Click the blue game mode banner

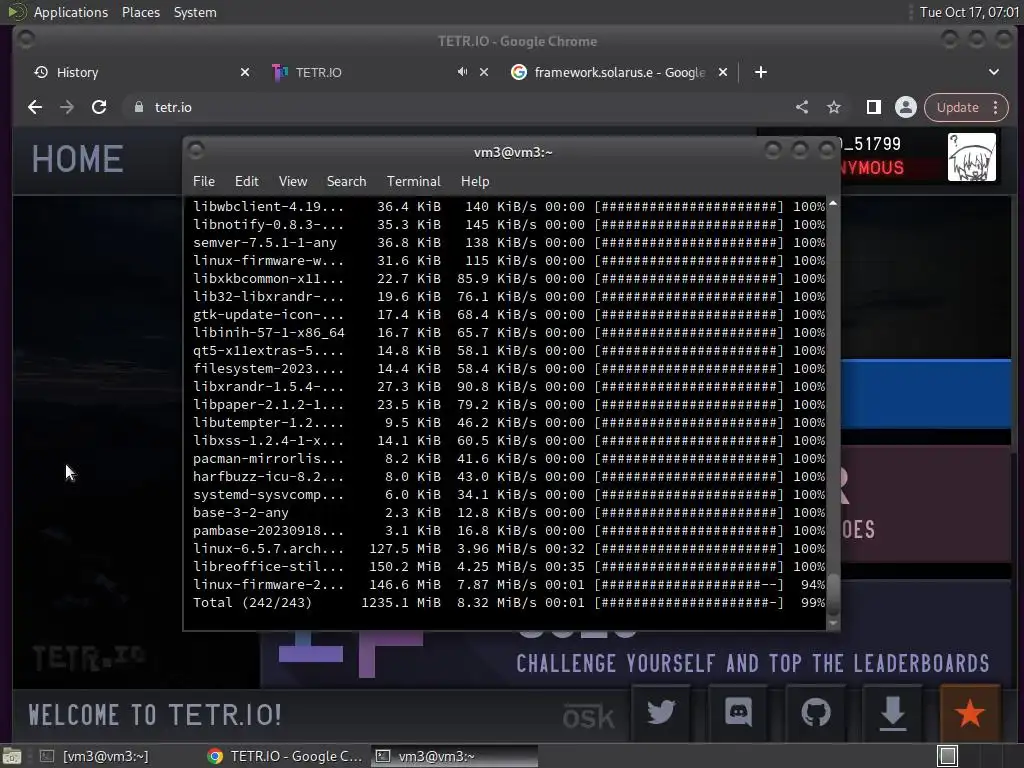click(x=926, y=393)
